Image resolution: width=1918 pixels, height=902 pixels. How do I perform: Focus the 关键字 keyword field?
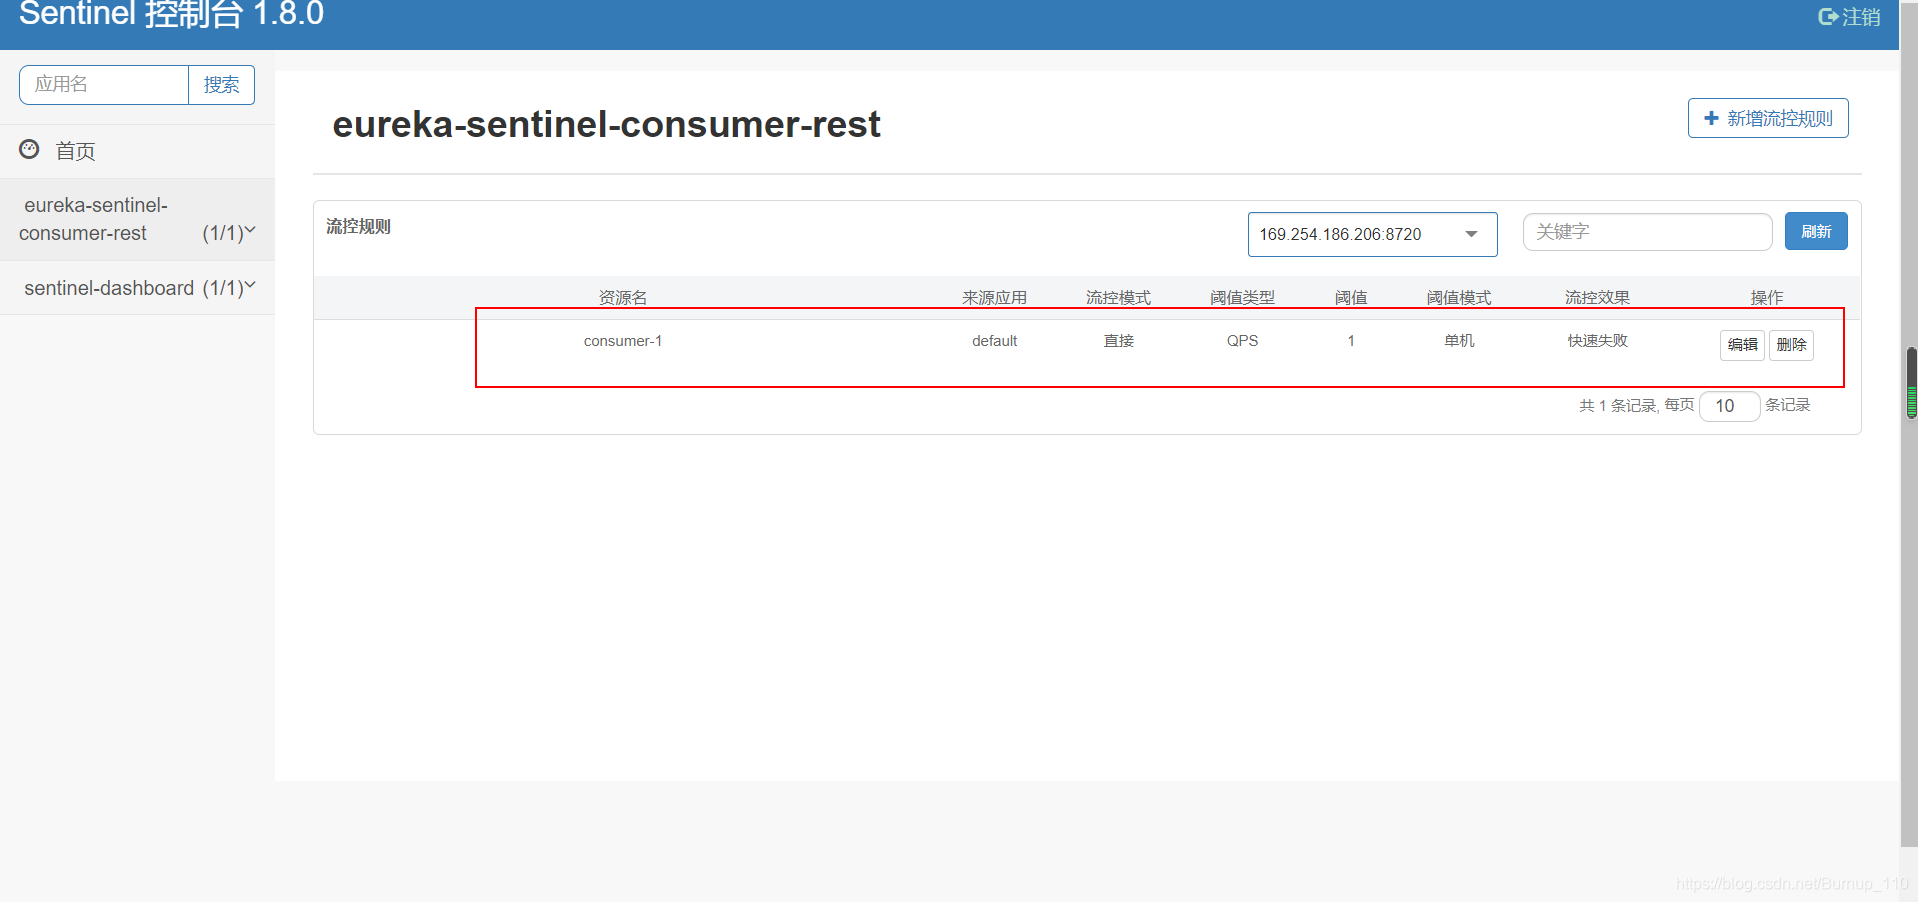coord(1647,232)
